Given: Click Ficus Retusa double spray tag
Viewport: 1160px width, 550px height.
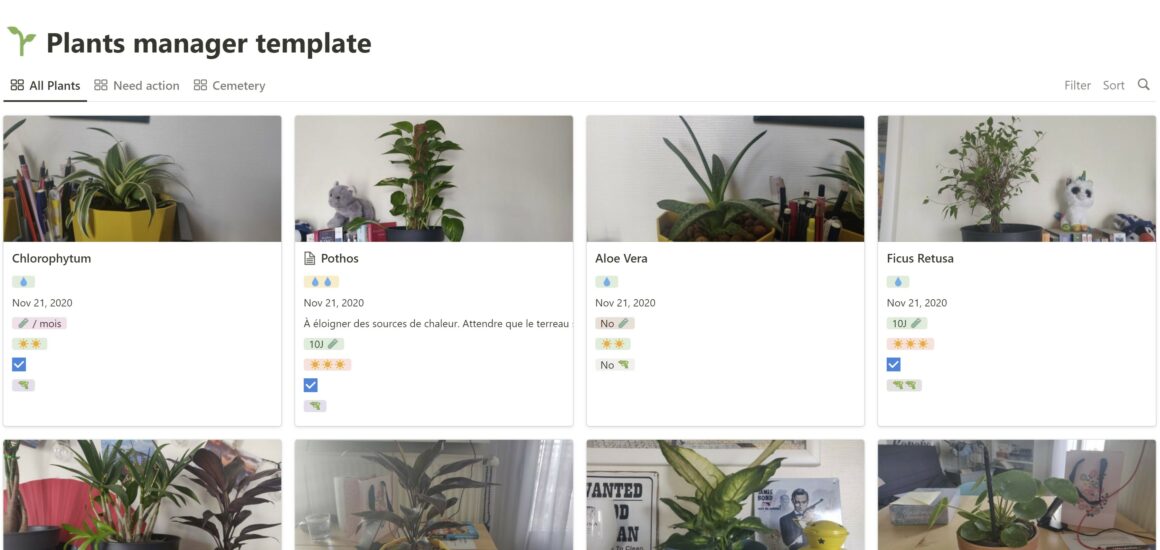Looking at the screenshot, I should pyautogui.click(x=904, y=386).
